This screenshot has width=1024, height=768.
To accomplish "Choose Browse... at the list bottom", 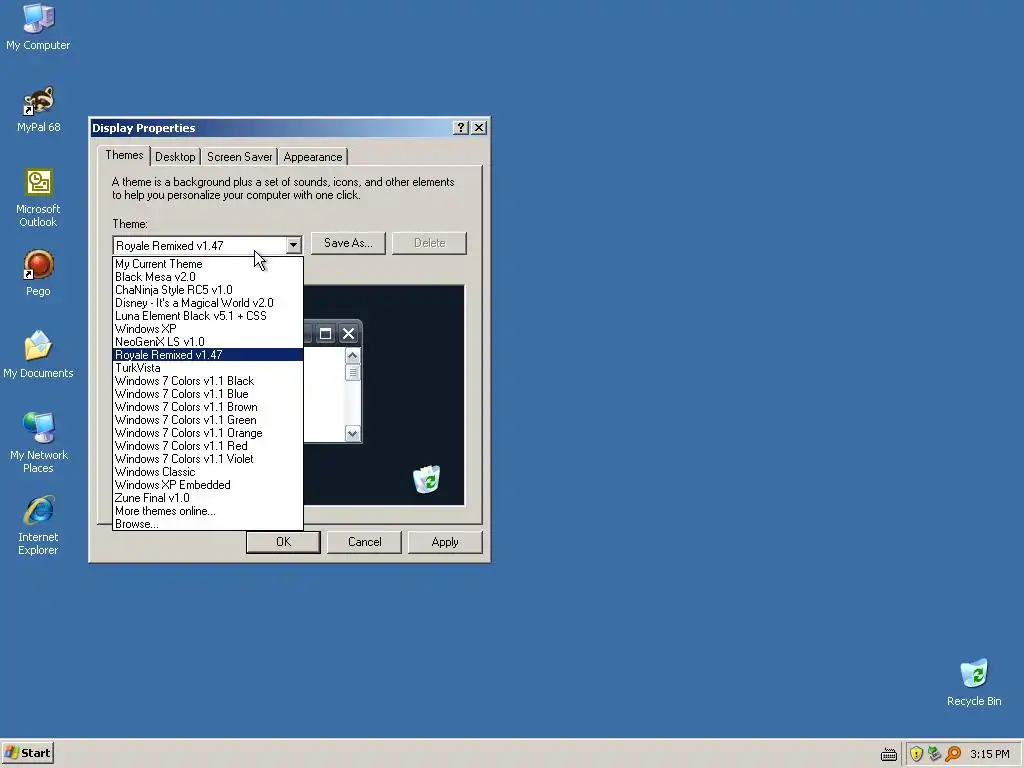I will click(x=208, y=524).
